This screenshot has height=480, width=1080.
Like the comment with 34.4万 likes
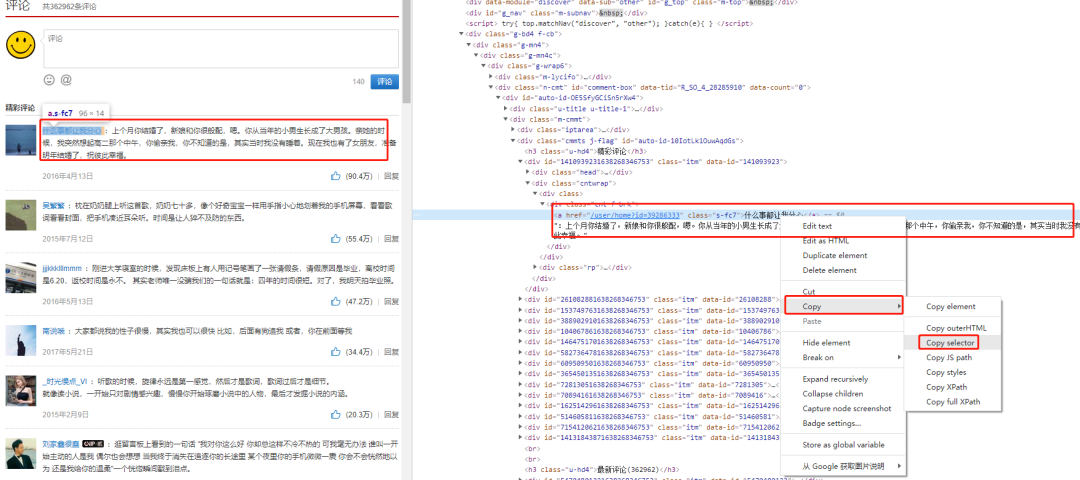click(335, 352)
